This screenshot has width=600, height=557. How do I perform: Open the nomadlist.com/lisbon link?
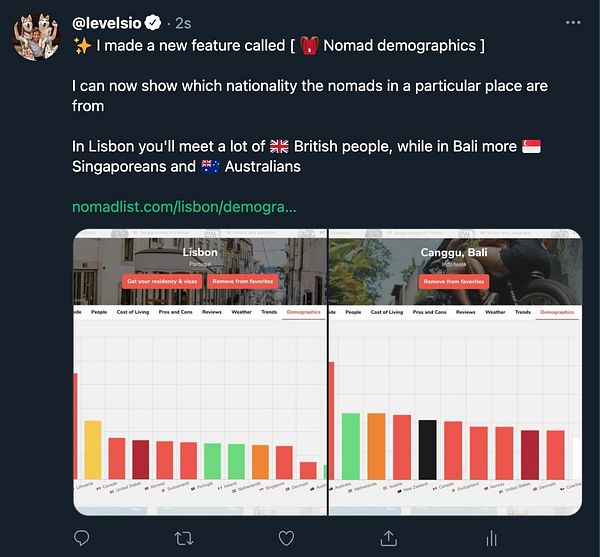184,207
